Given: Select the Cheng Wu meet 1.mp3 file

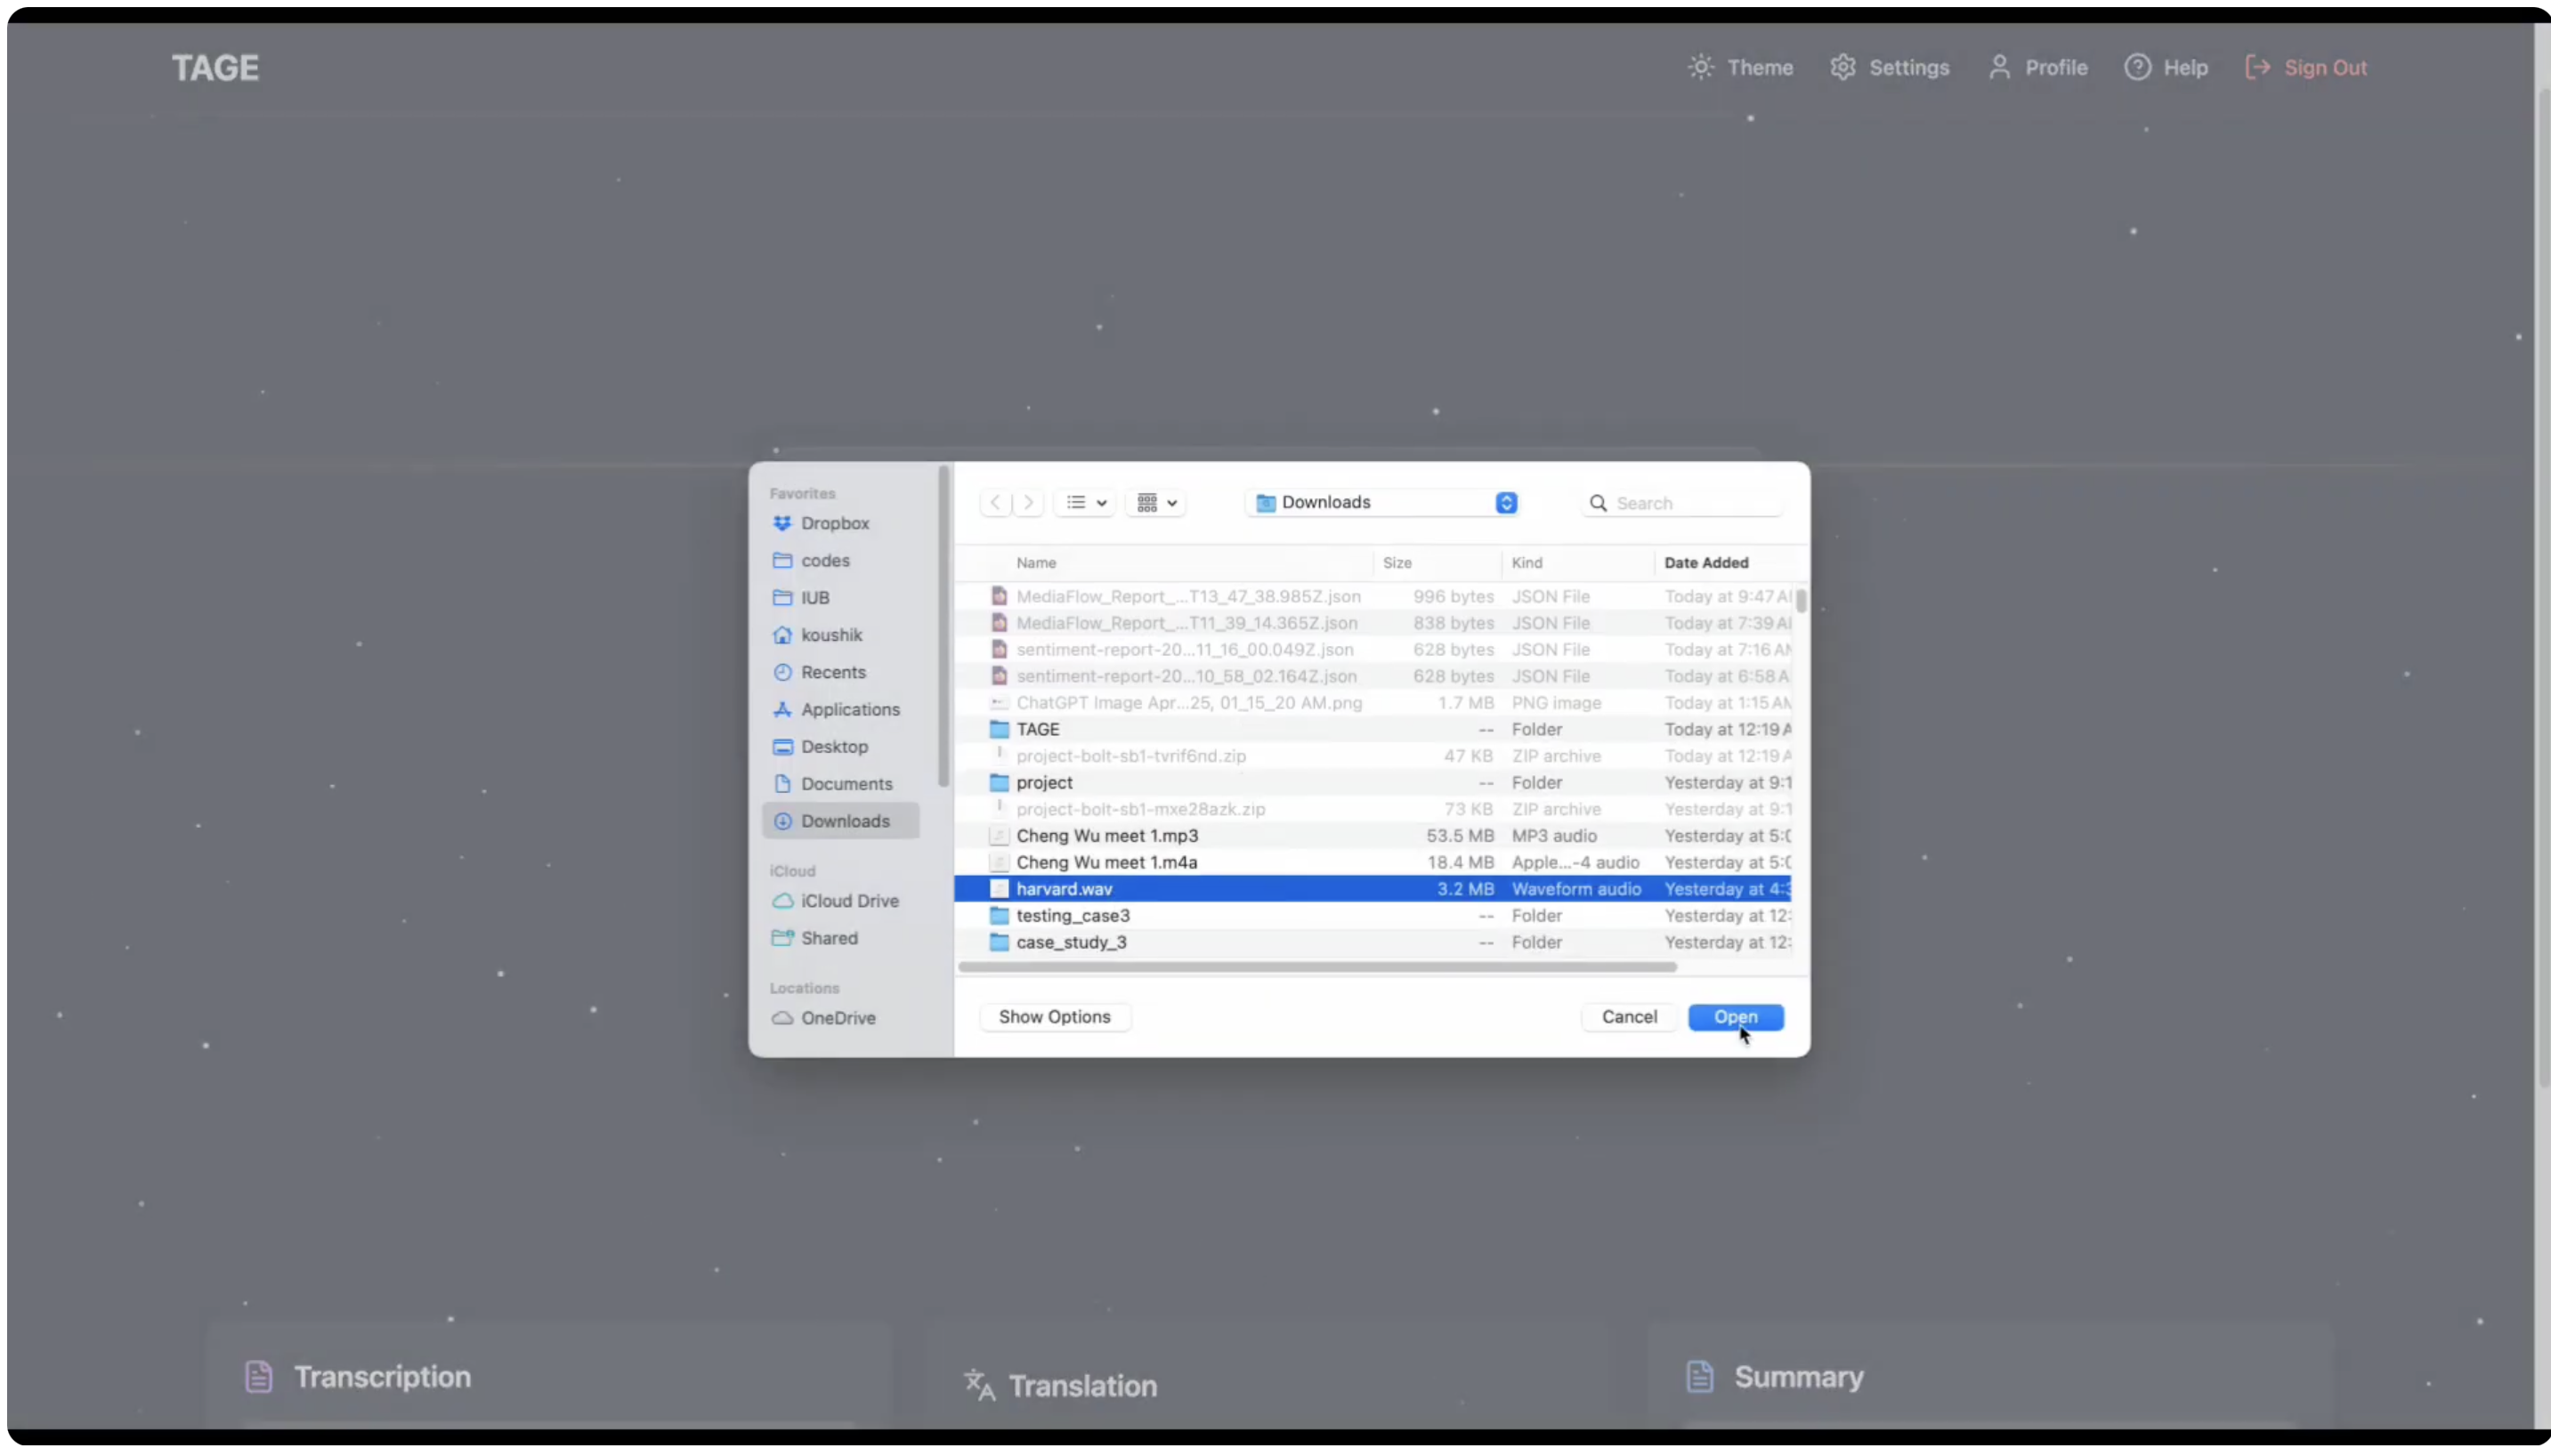Looking at the screenshot, I should click(x=1106, y=836).
